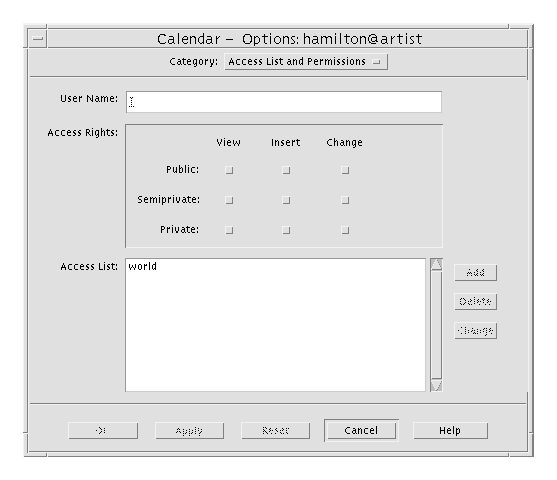The height and width of the screenshot is (480, 557).
Task: Toggle Semiprivate Change checkbox
Action: [345, 200]
